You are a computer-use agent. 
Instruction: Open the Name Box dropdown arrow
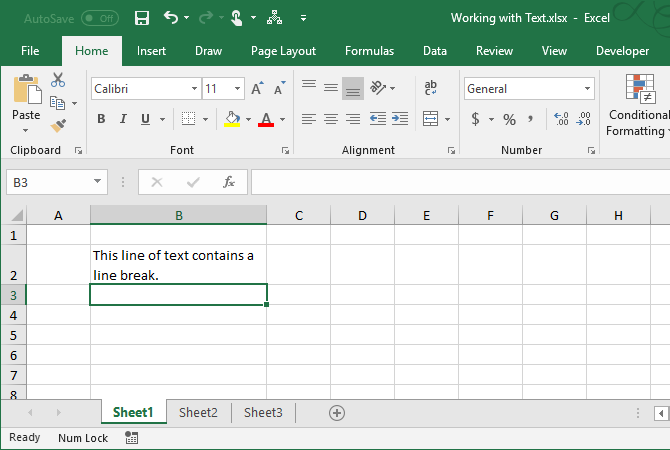(97, 182)
